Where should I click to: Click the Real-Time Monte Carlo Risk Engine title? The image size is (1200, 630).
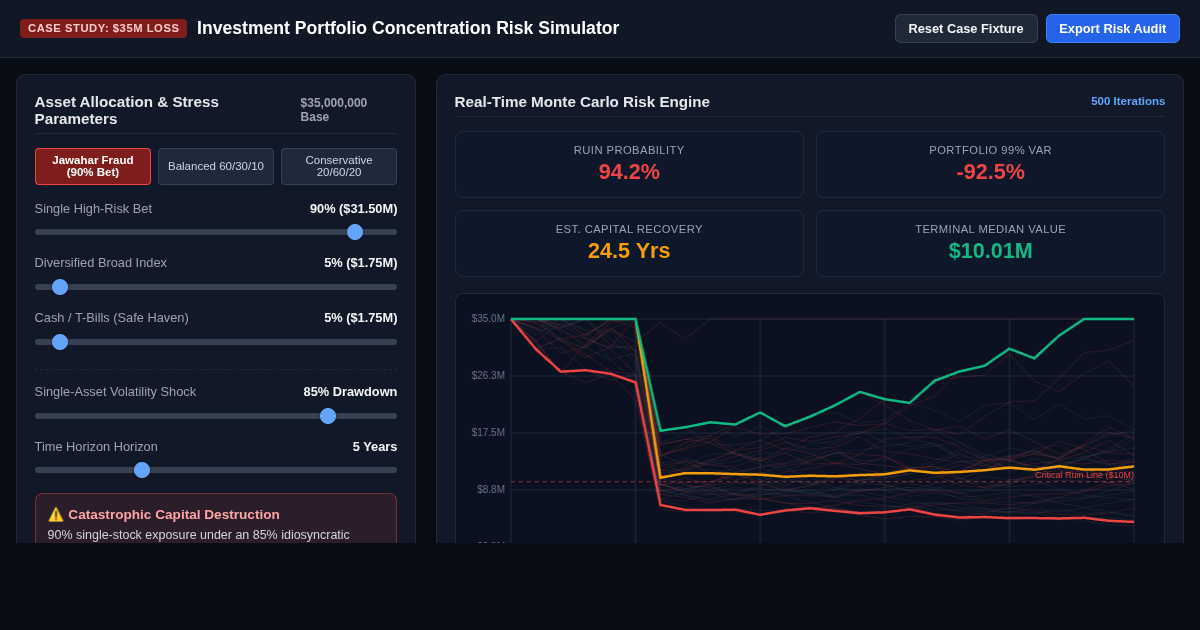pyautogui.click(x=582, y=101)
